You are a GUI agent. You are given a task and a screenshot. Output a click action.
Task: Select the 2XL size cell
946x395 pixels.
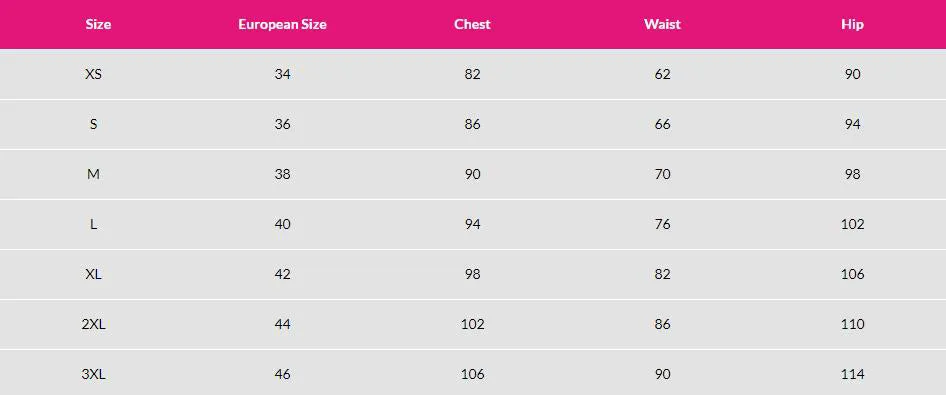coord(94,324)
